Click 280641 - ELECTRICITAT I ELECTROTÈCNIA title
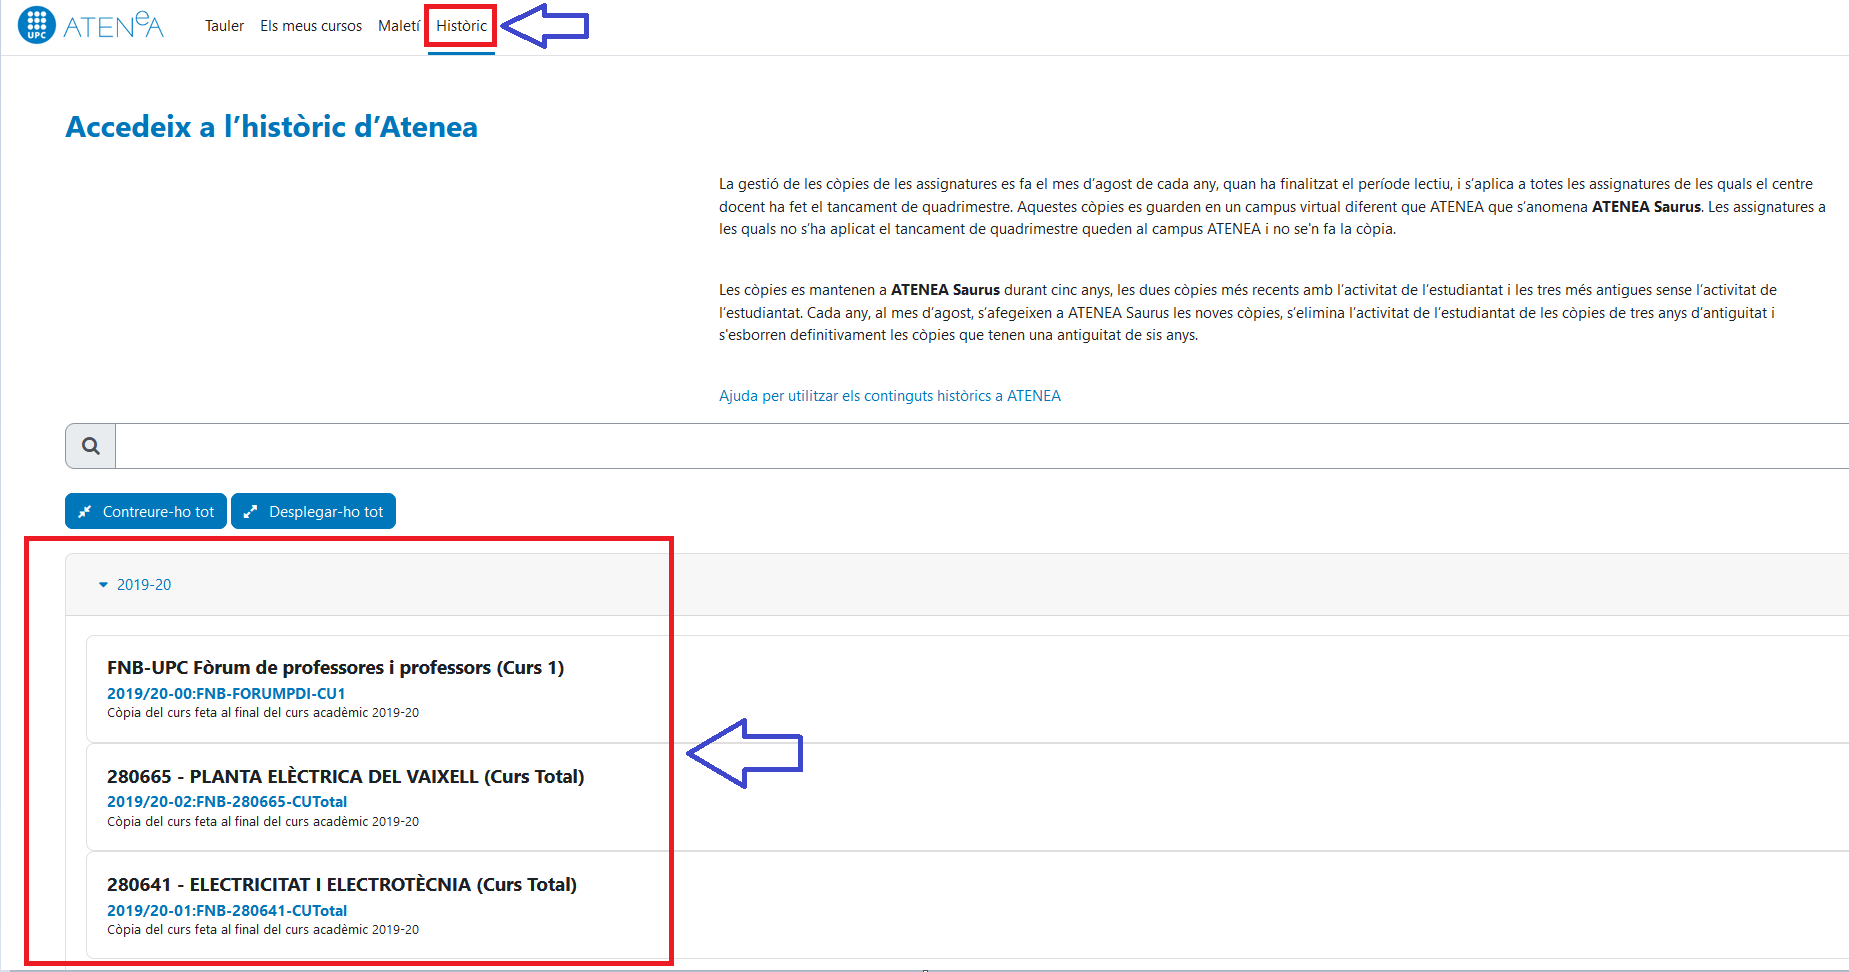 pos(342,885)
